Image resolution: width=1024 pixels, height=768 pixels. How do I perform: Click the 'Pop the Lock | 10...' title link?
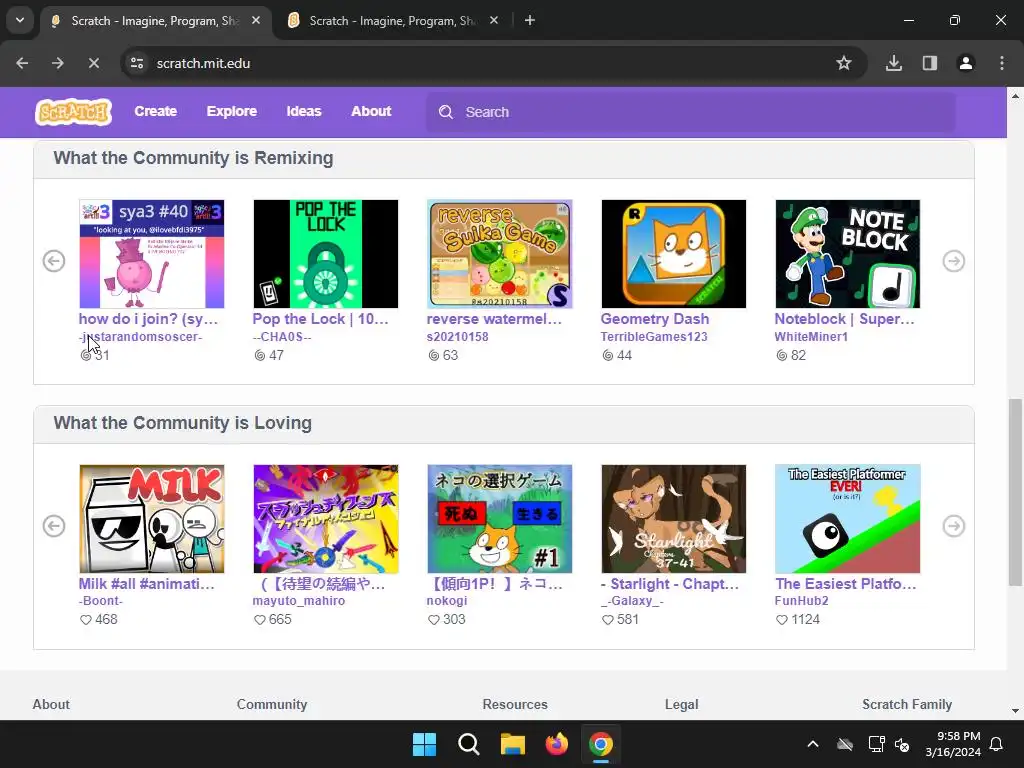[321, 319]
